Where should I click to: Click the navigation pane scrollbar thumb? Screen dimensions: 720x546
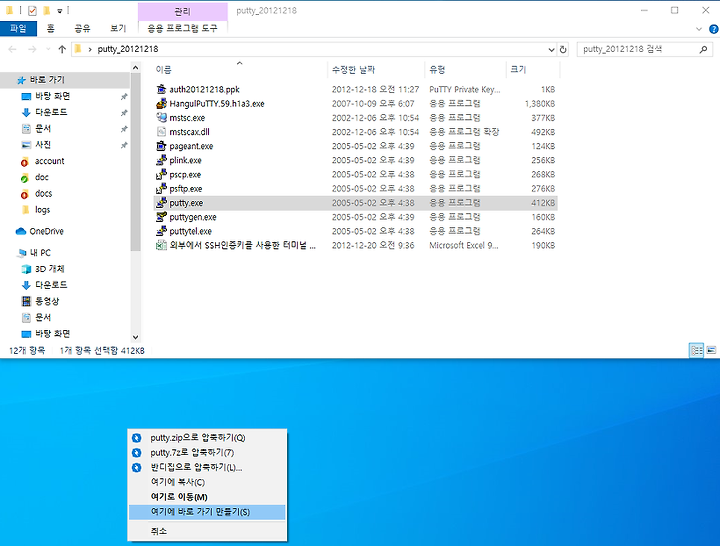[135, 162]
